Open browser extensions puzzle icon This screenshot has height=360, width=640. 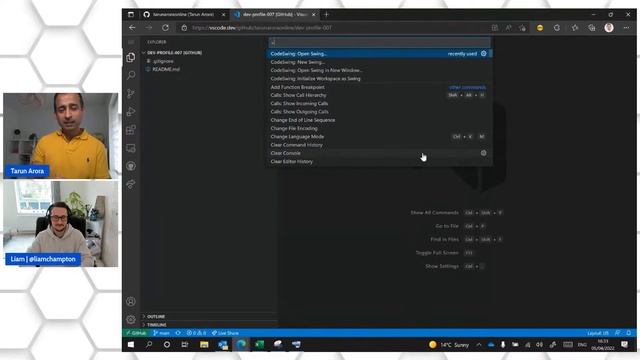pos(557,28)
